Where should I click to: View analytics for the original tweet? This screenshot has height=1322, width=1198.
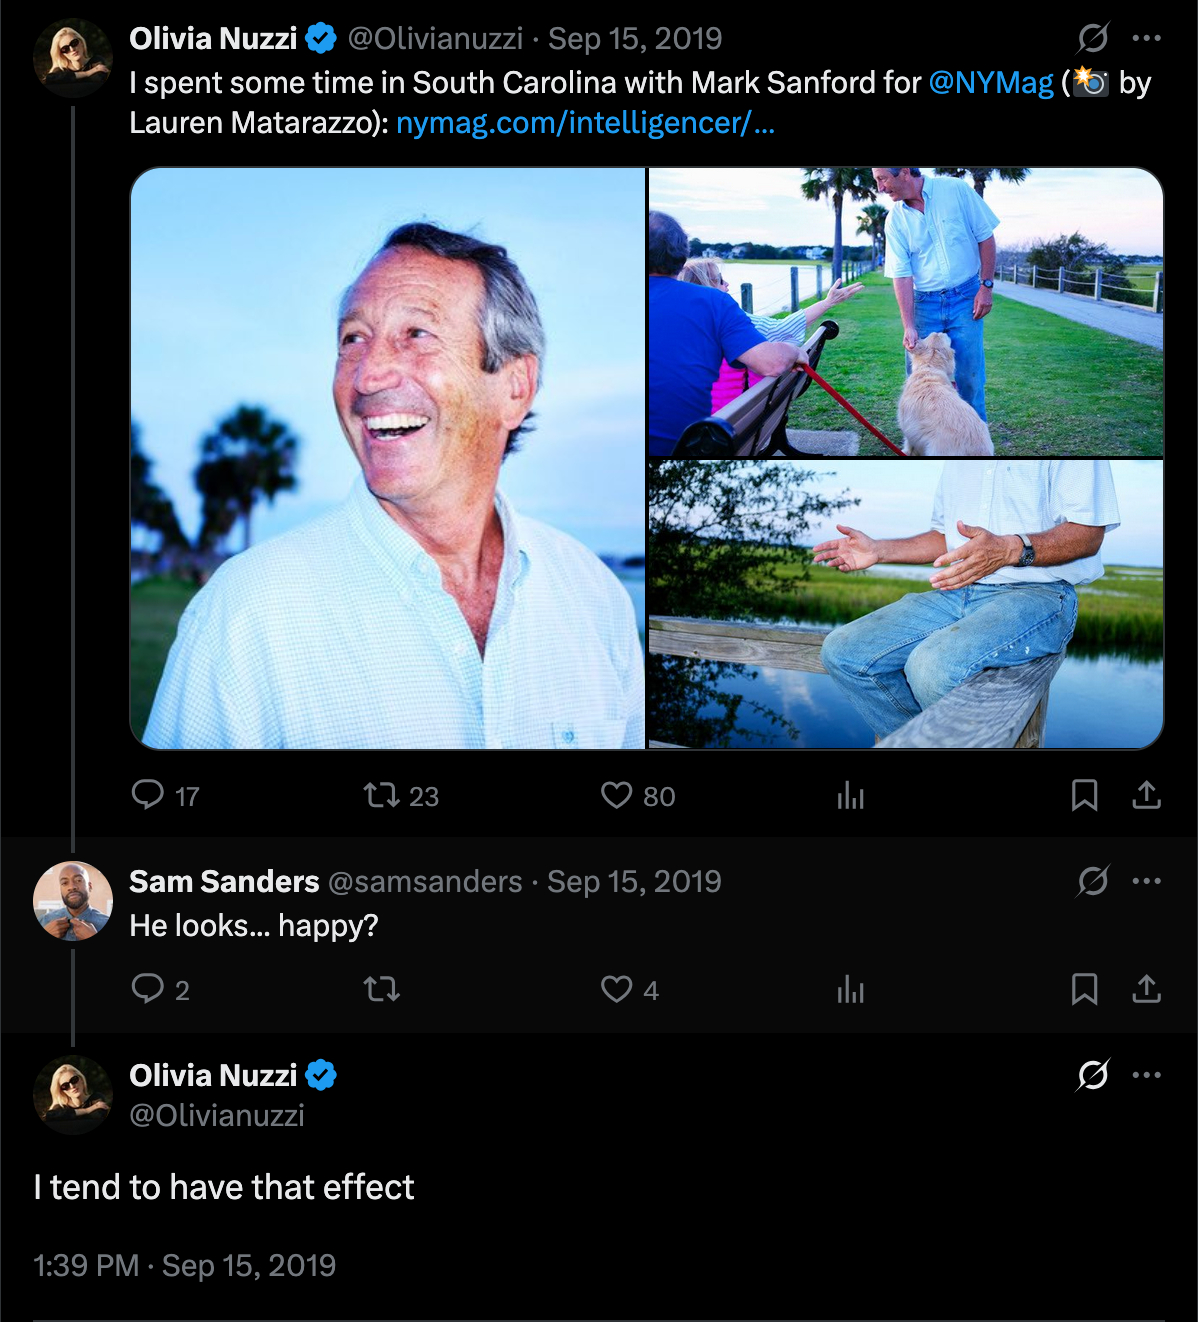pyautogui.click(x=850, y=795)
